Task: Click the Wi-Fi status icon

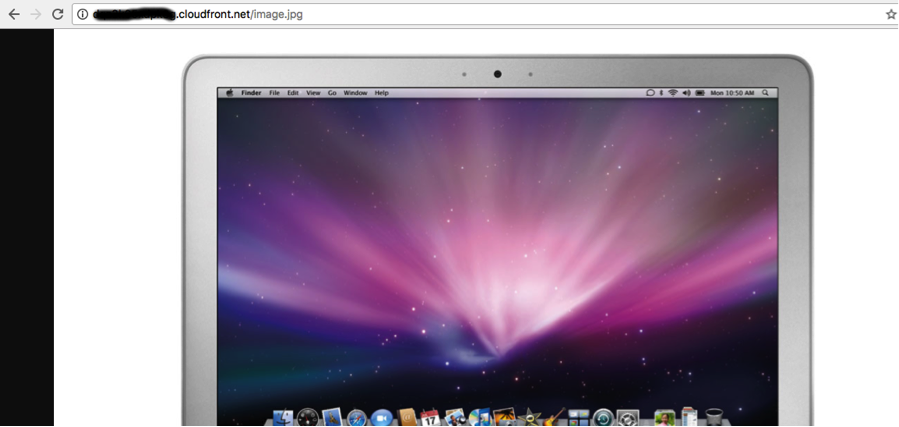Action: pos(673,92)
